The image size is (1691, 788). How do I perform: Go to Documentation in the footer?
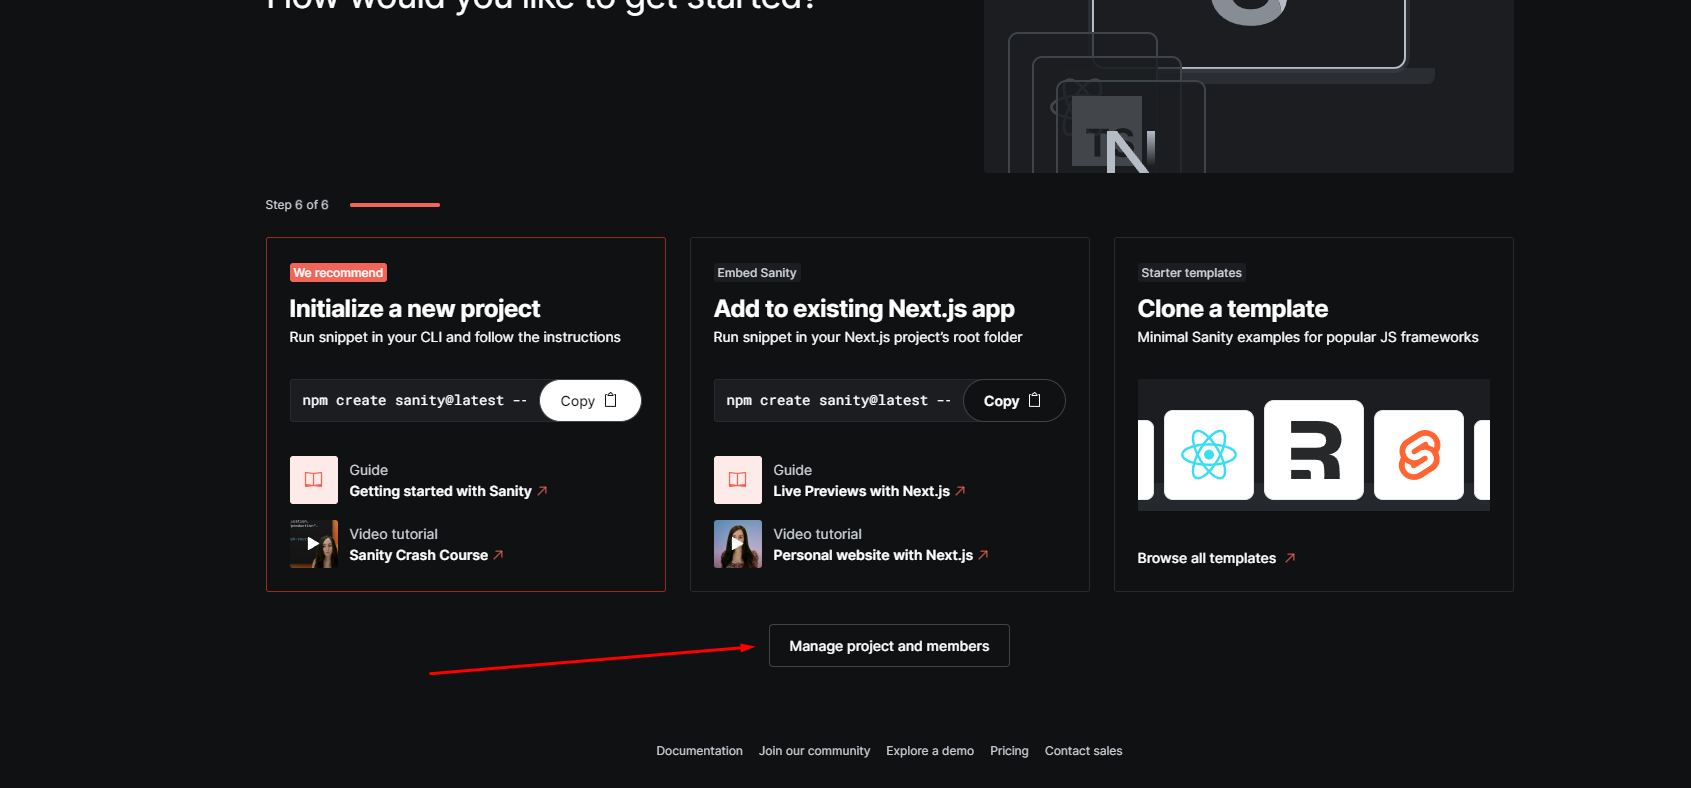click(x=699, y=751)
